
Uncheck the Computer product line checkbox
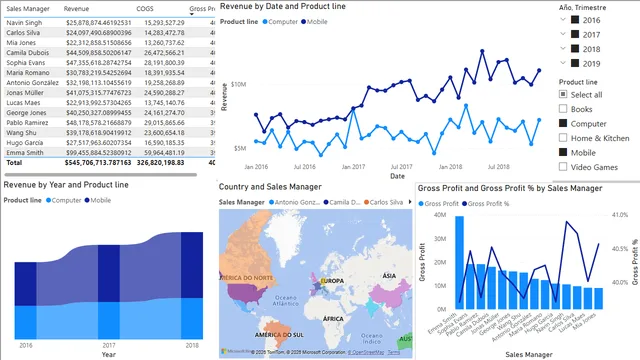pos(563,123)
